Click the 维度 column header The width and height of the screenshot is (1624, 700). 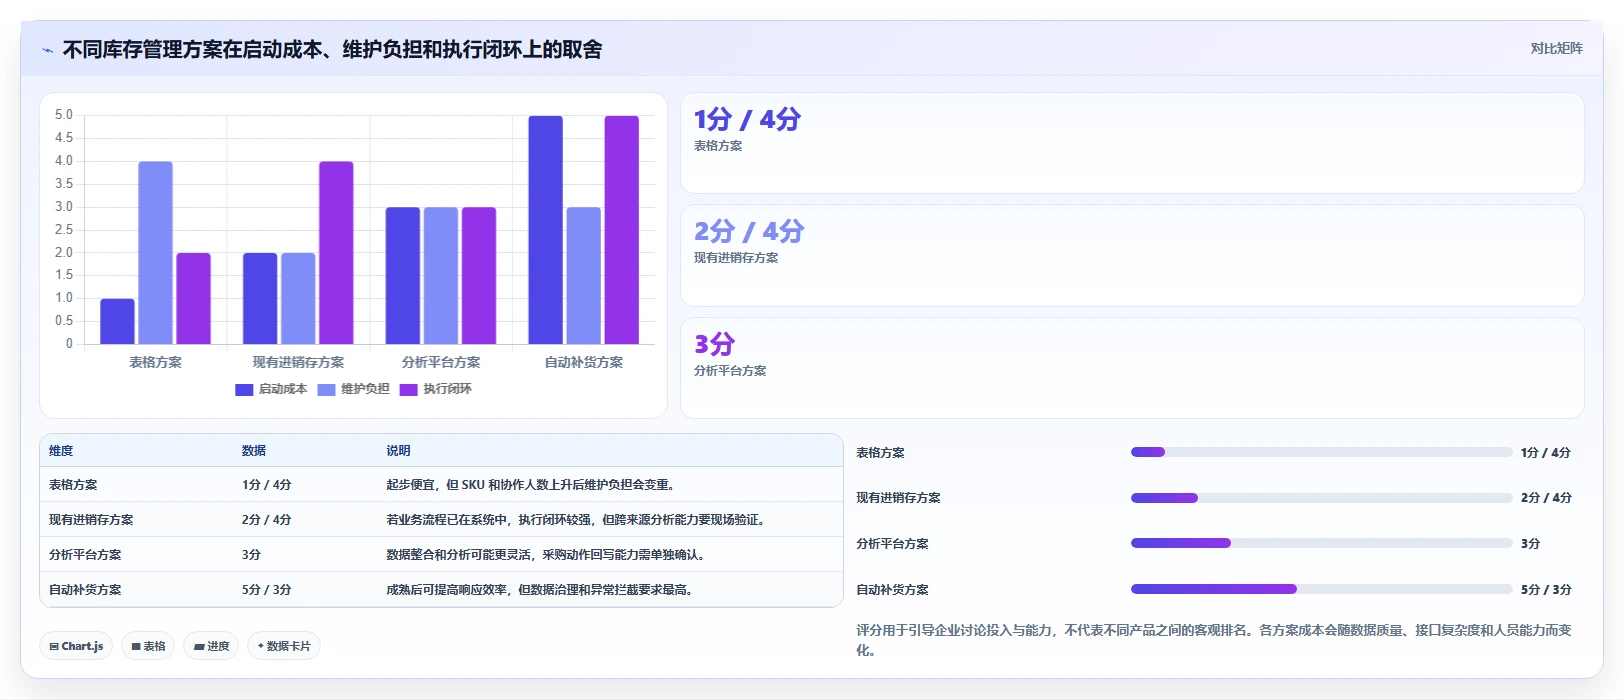pos(61,451)
